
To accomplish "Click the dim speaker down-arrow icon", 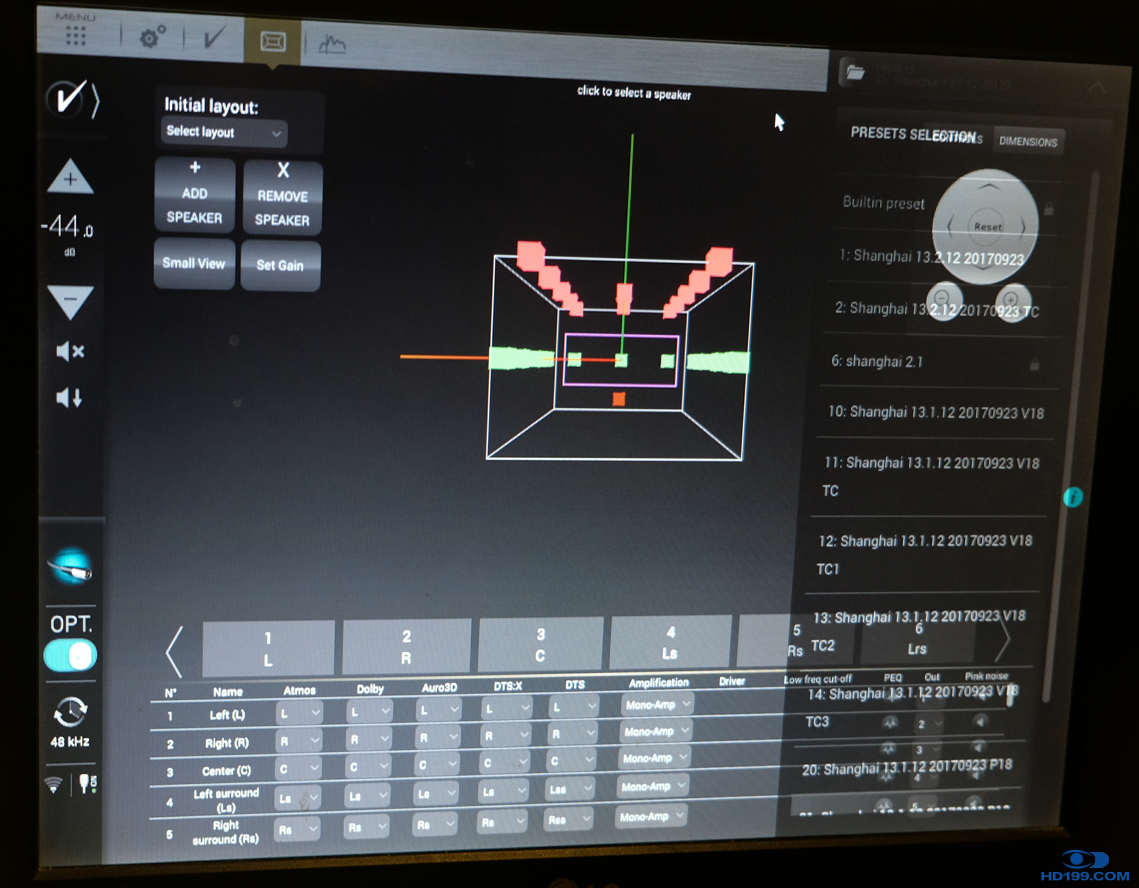I will coord(69,398).
